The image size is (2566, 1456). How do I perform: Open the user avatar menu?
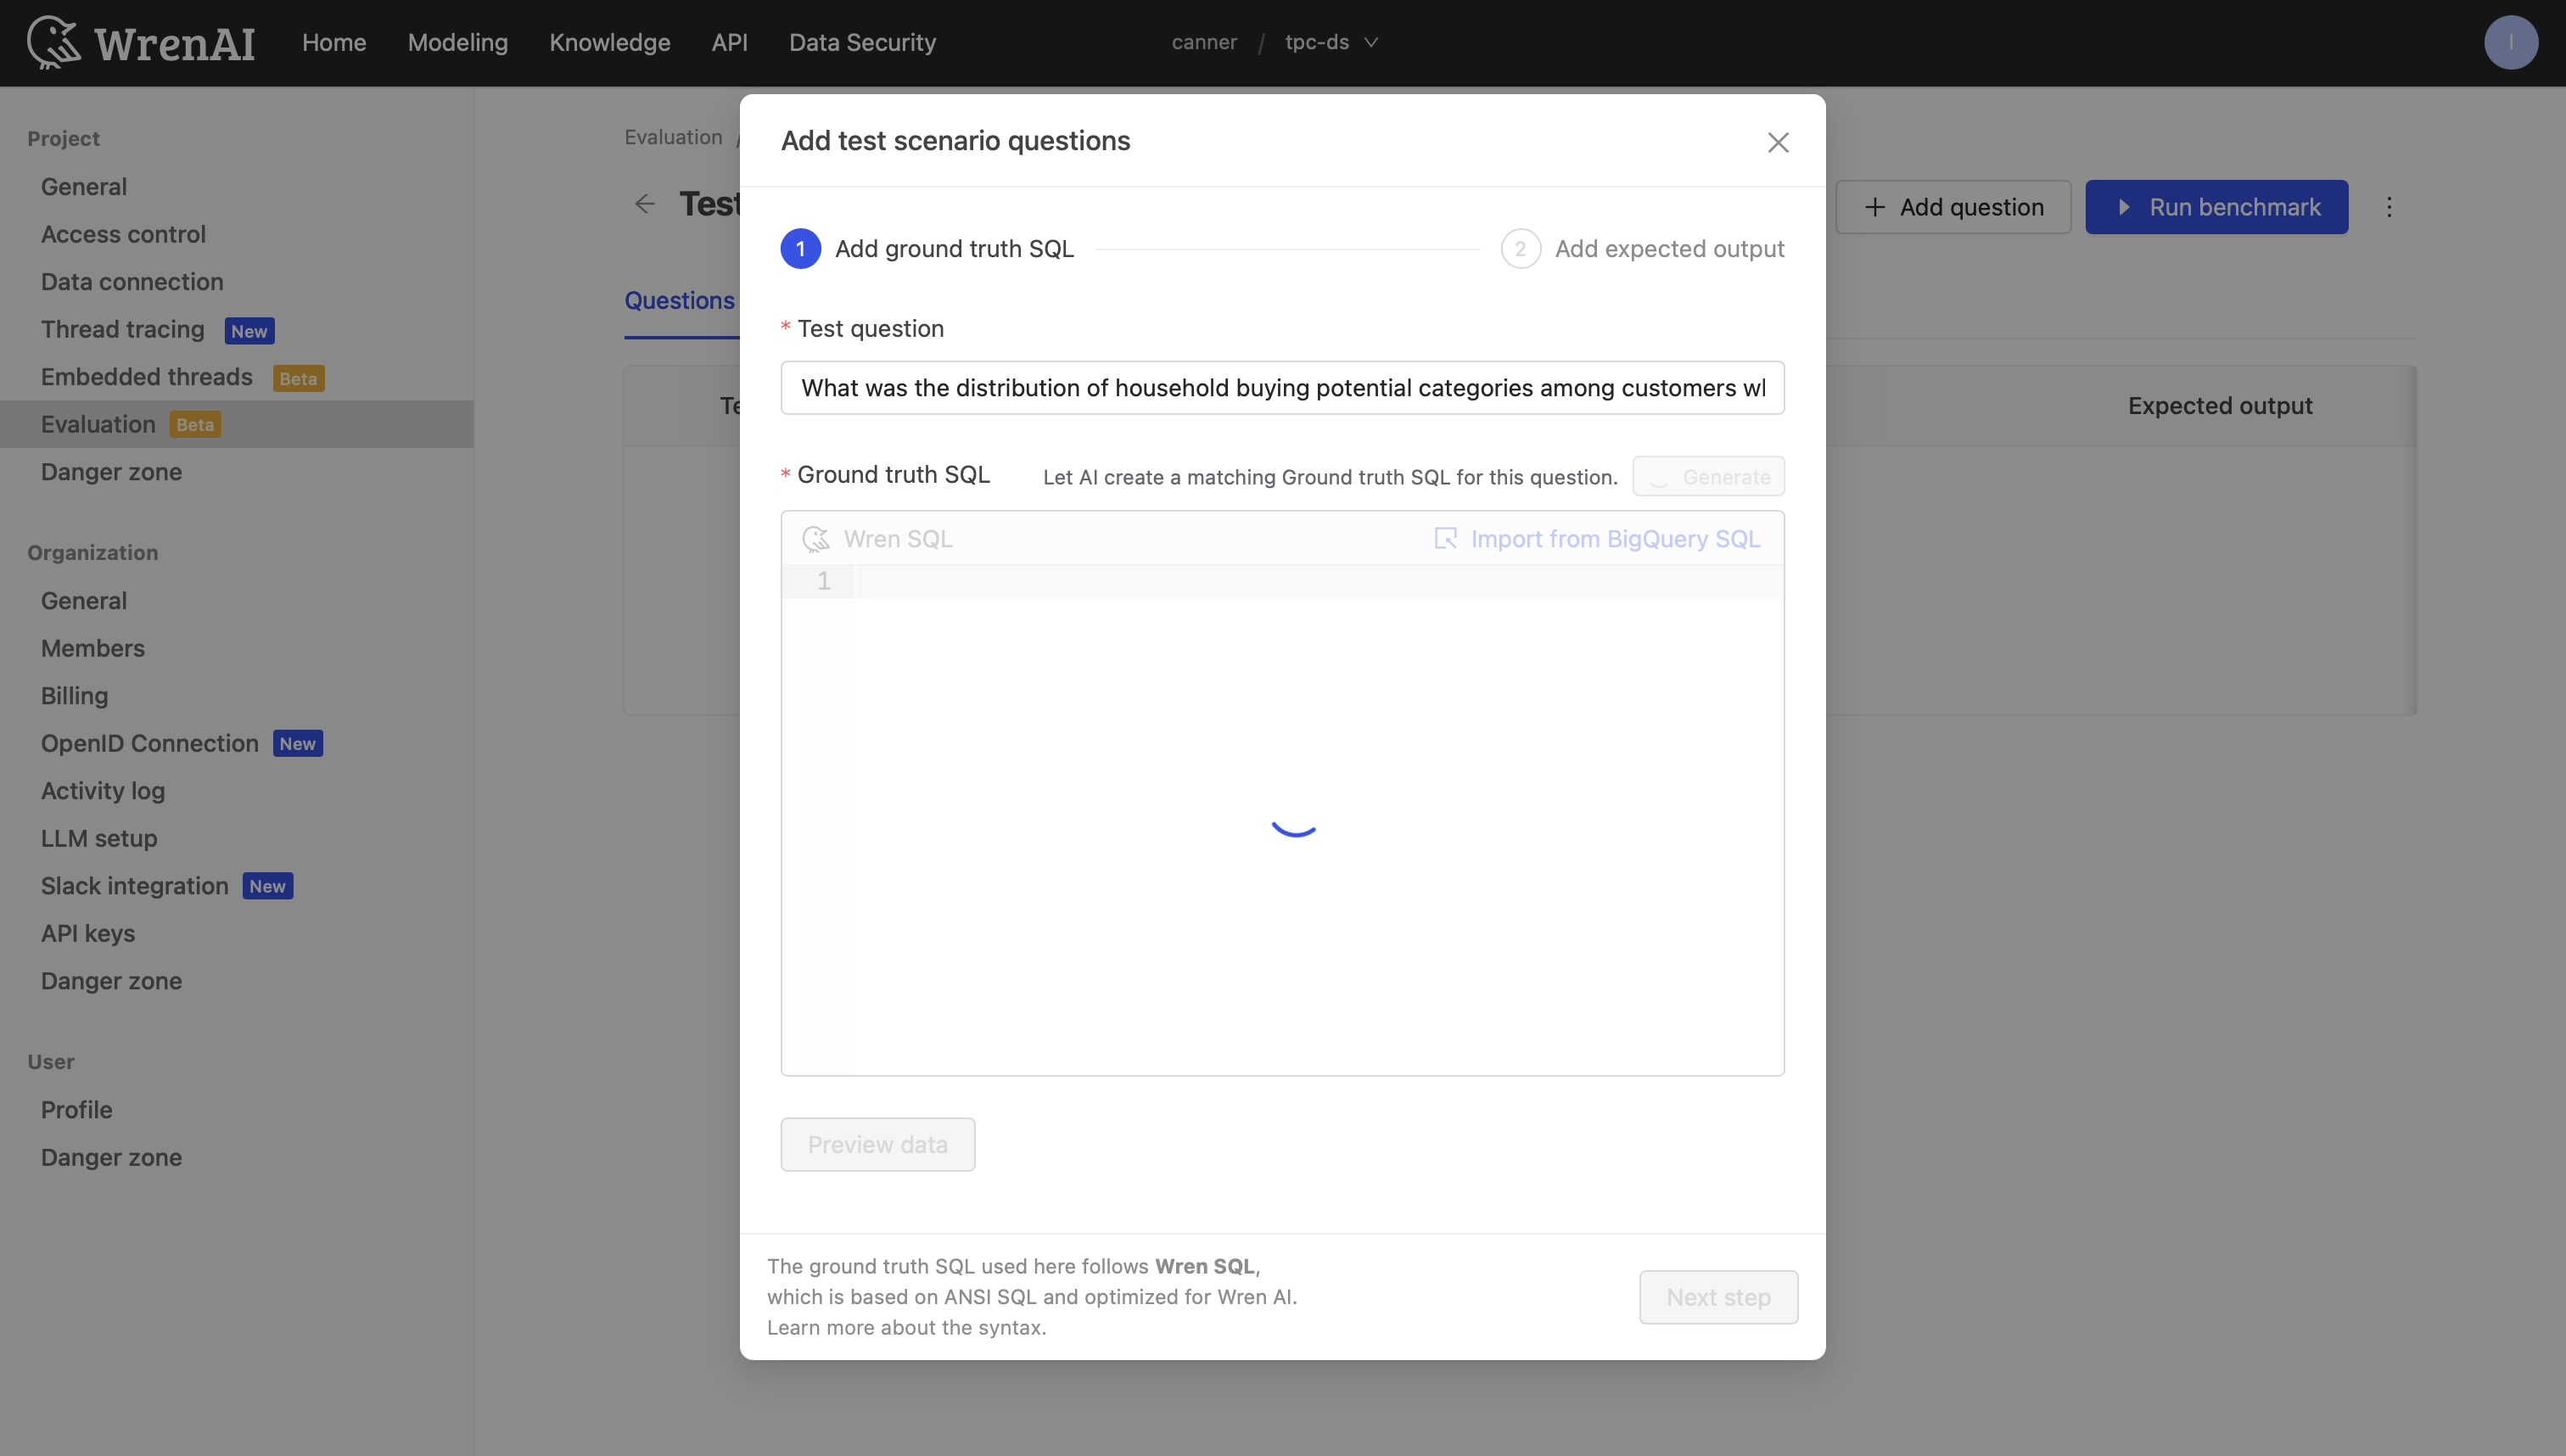coord(2510,42)
